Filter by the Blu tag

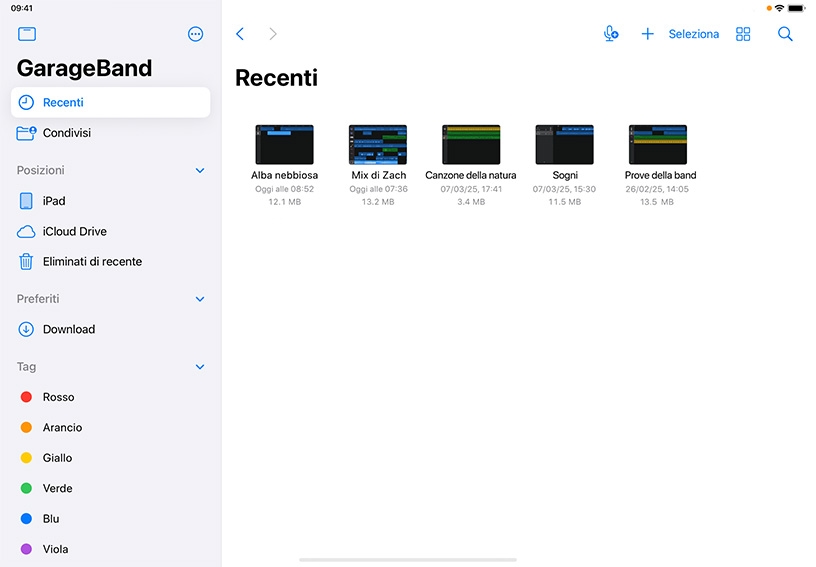[110, 519]
